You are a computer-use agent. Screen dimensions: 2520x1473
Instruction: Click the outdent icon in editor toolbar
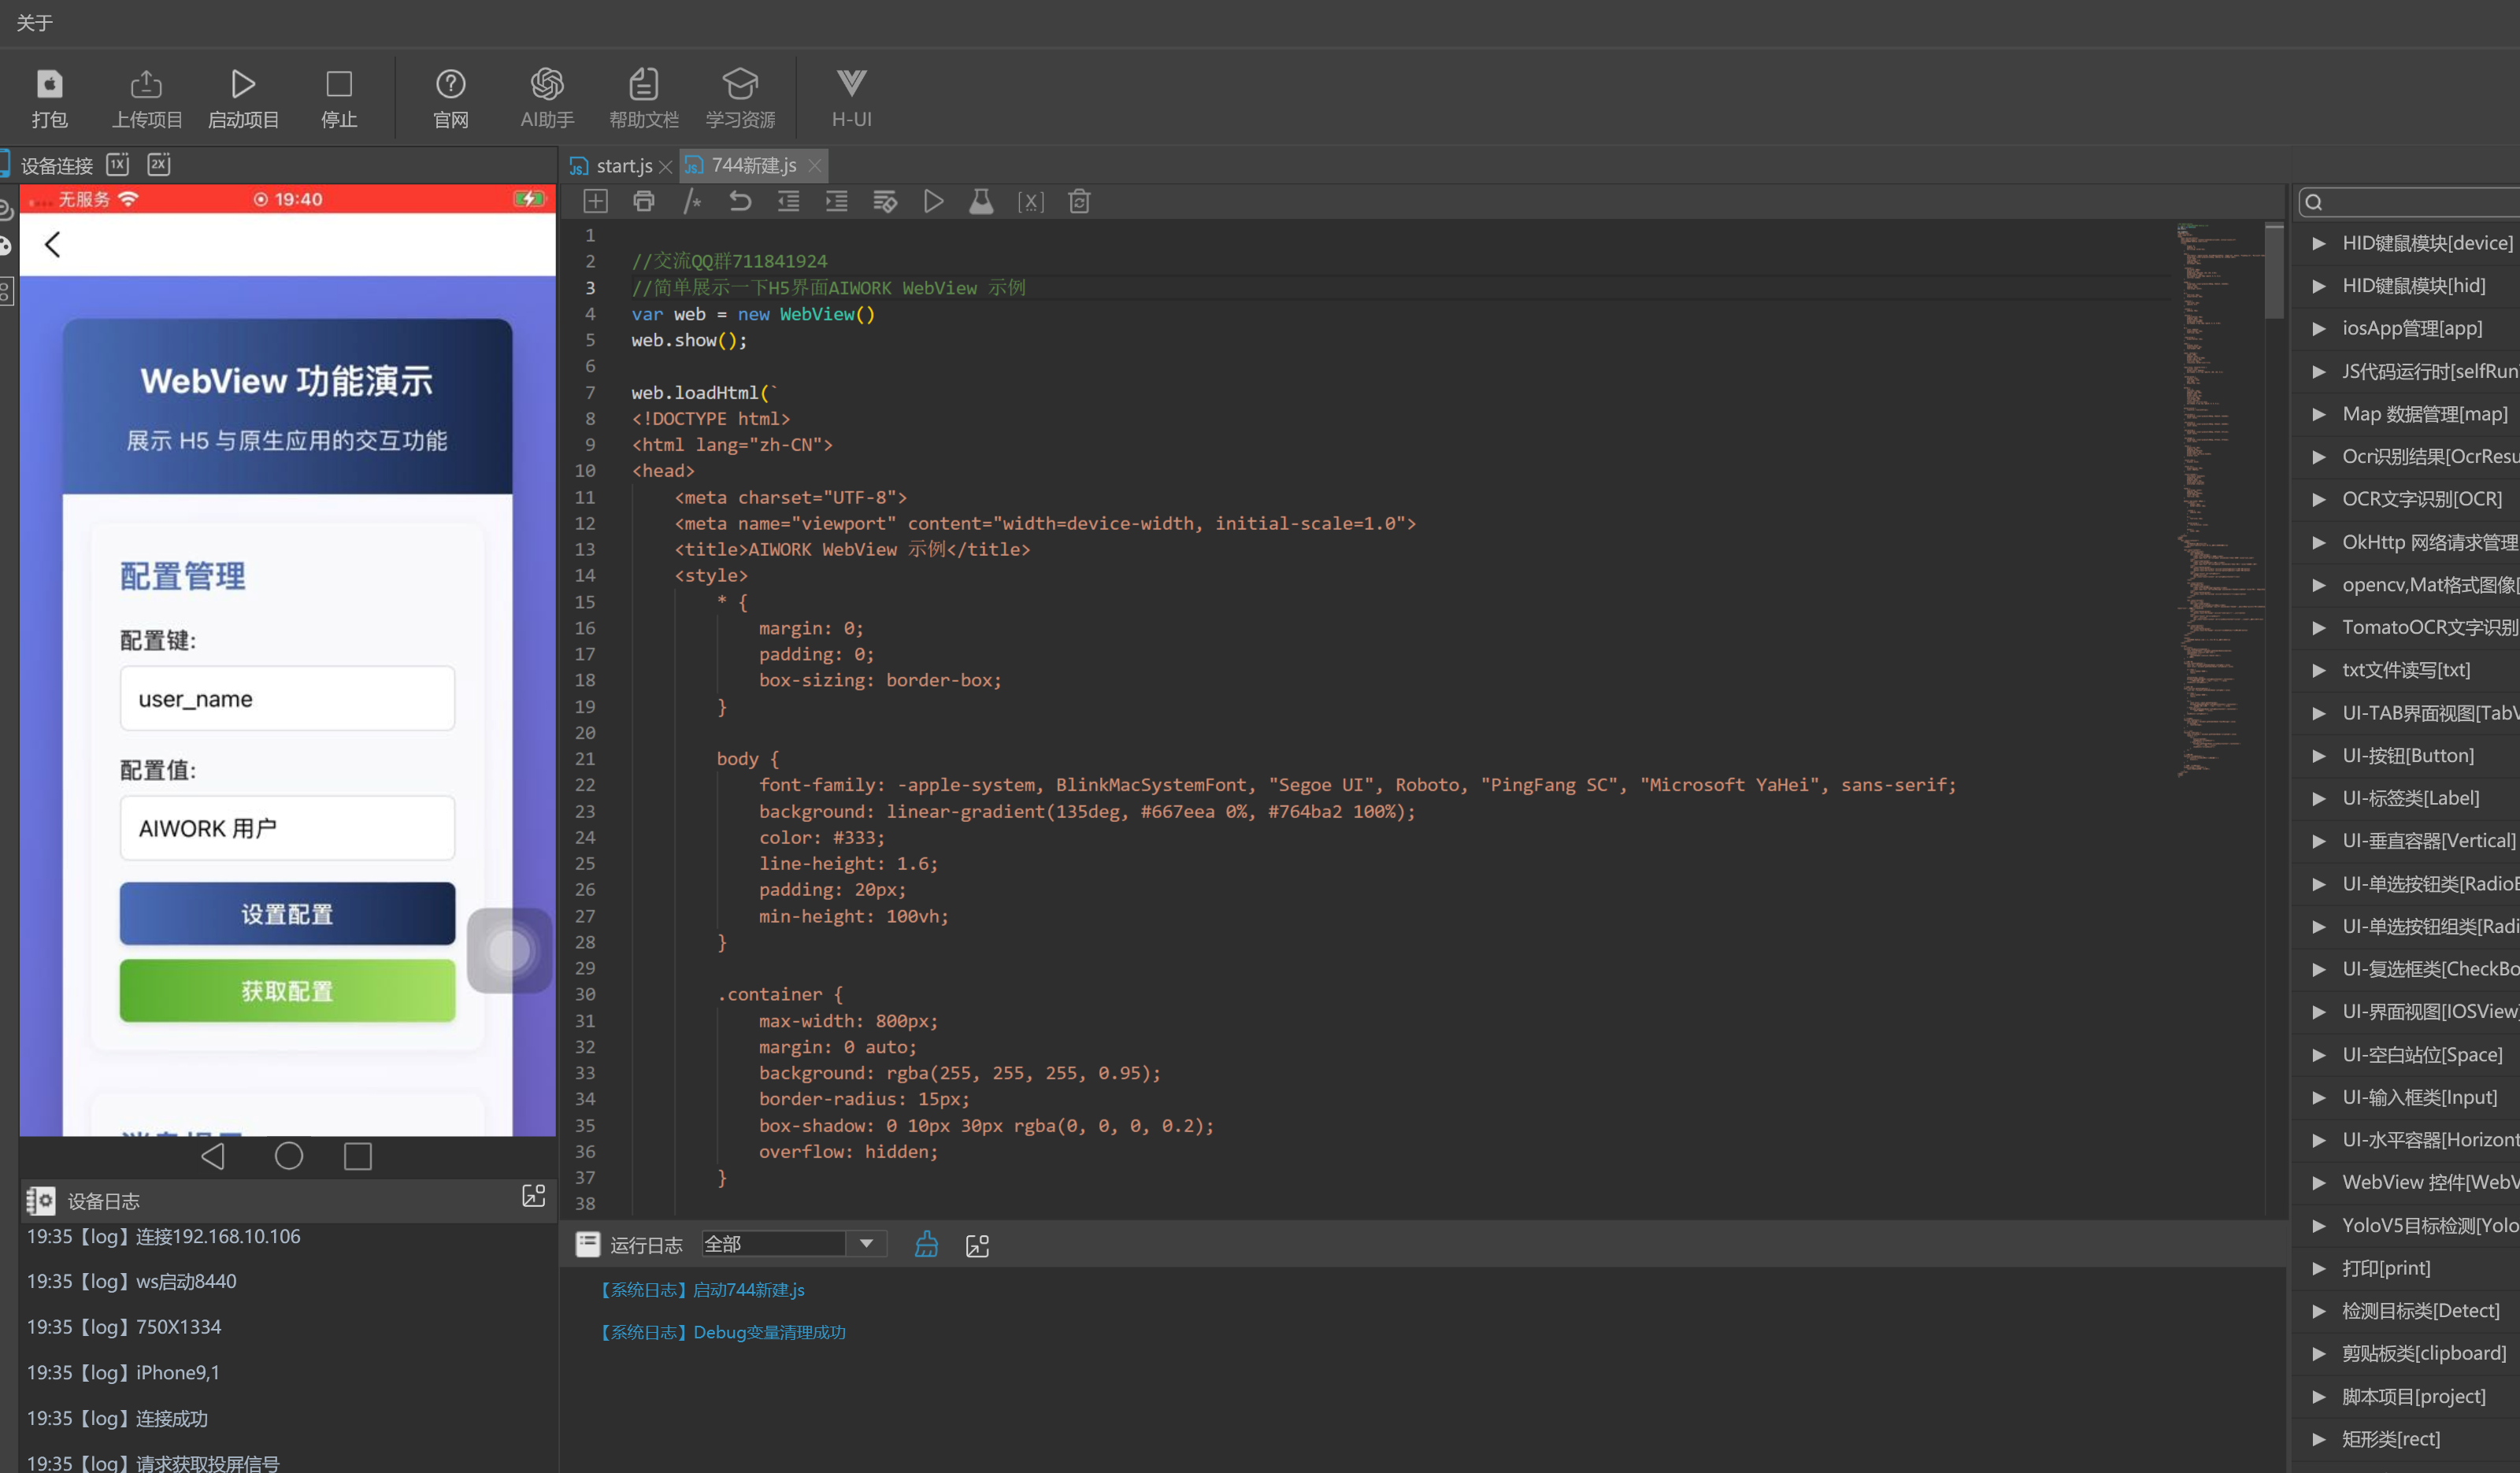coord(789,201)
